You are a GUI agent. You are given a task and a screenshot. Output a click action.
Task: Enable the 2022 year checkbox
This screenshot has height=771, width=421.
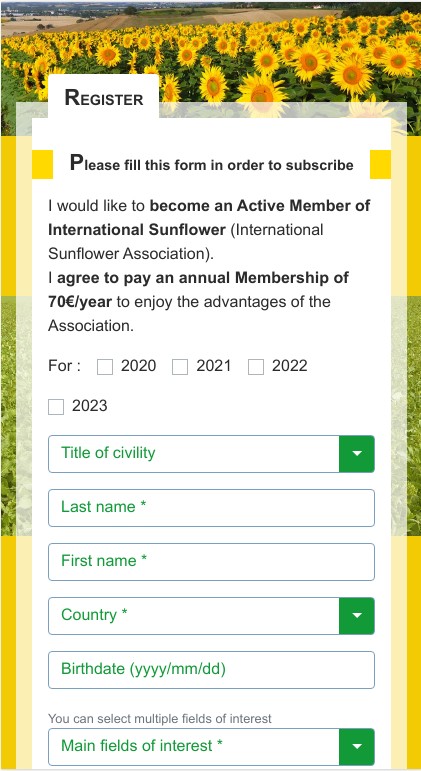point(256,367)
